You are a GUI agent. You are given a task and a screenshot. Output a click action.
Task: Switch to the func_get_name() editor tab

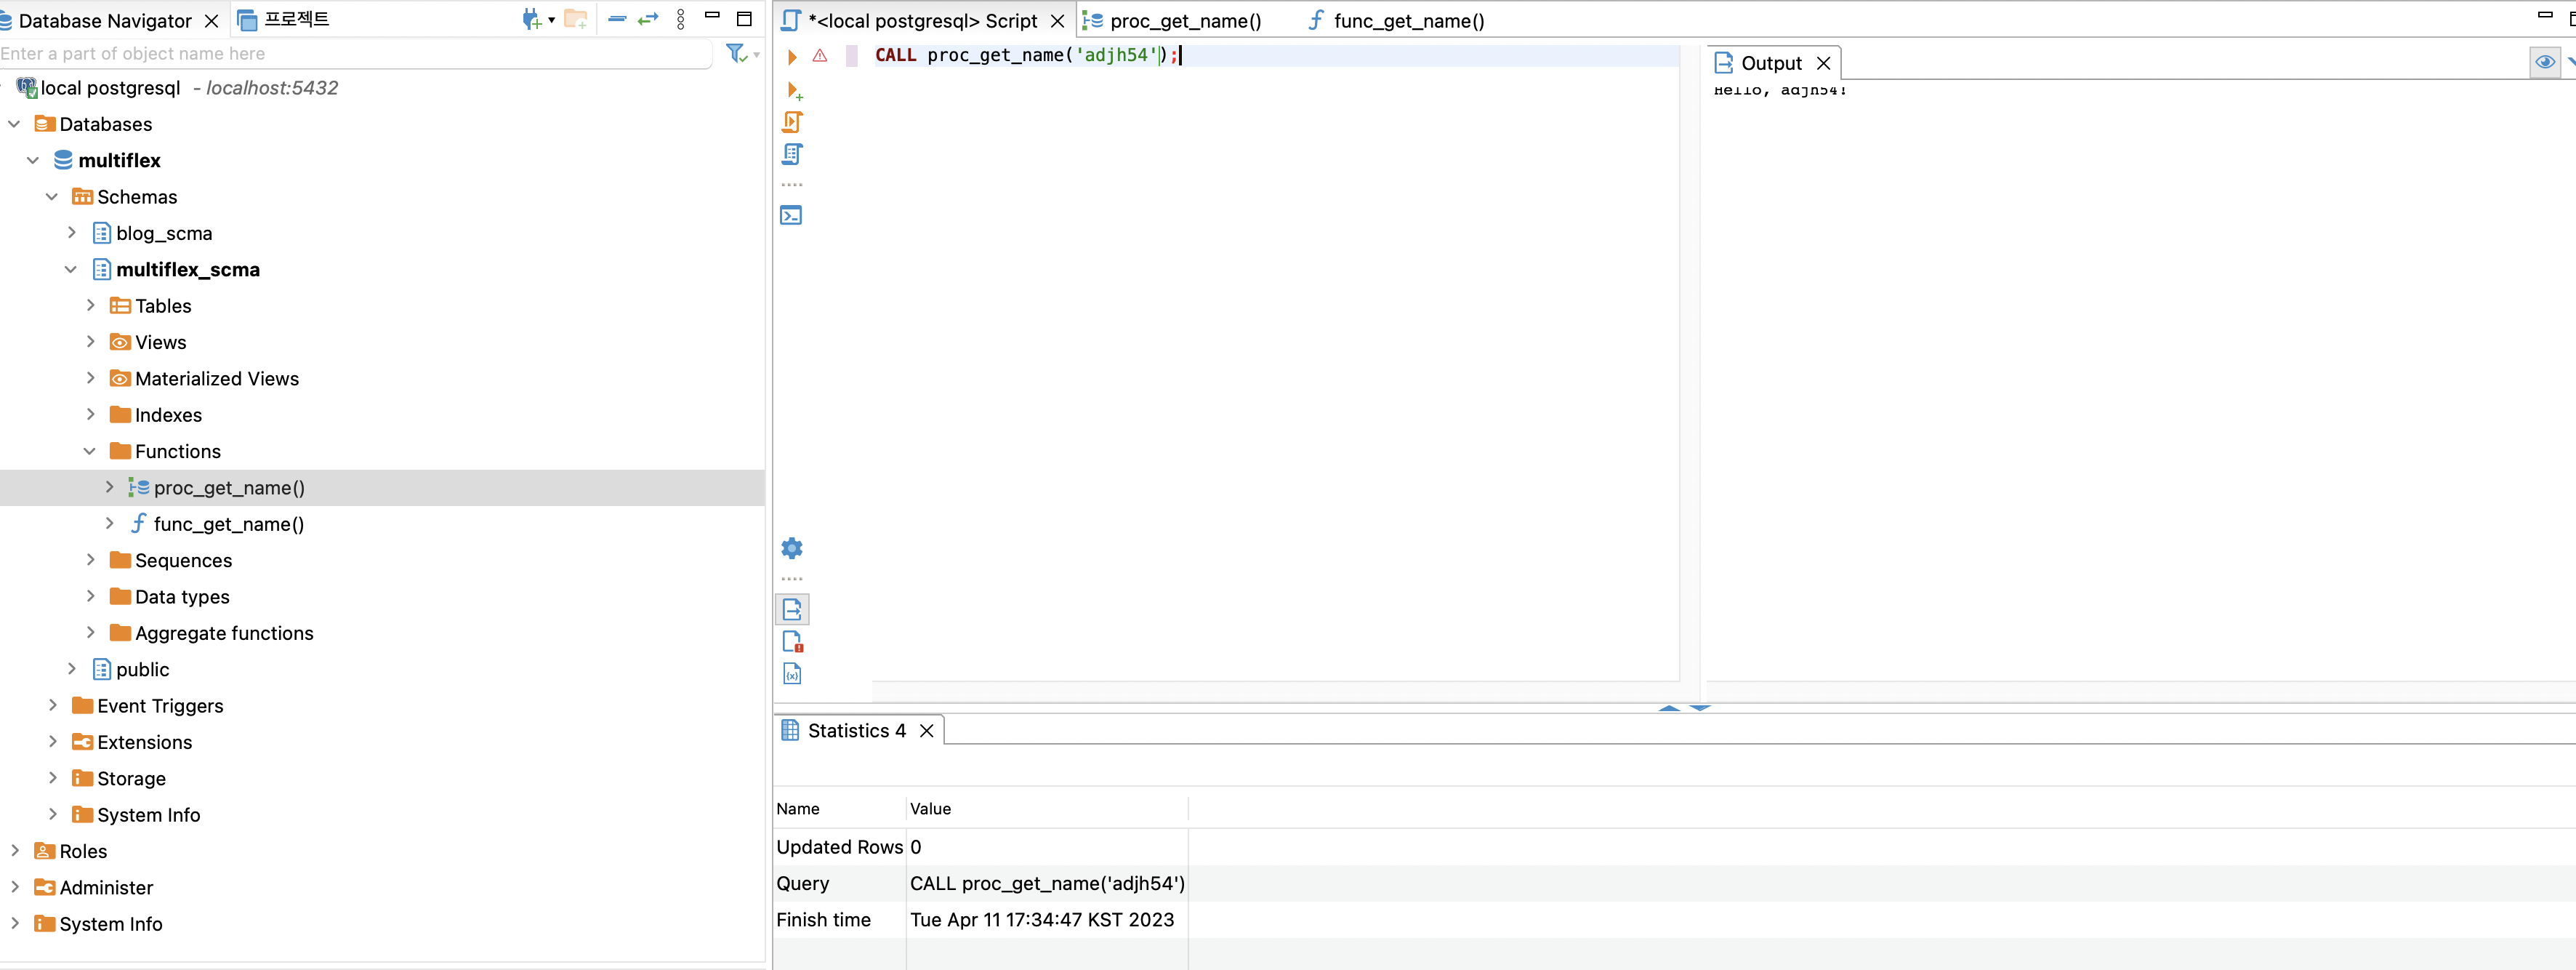(1407, 21)
